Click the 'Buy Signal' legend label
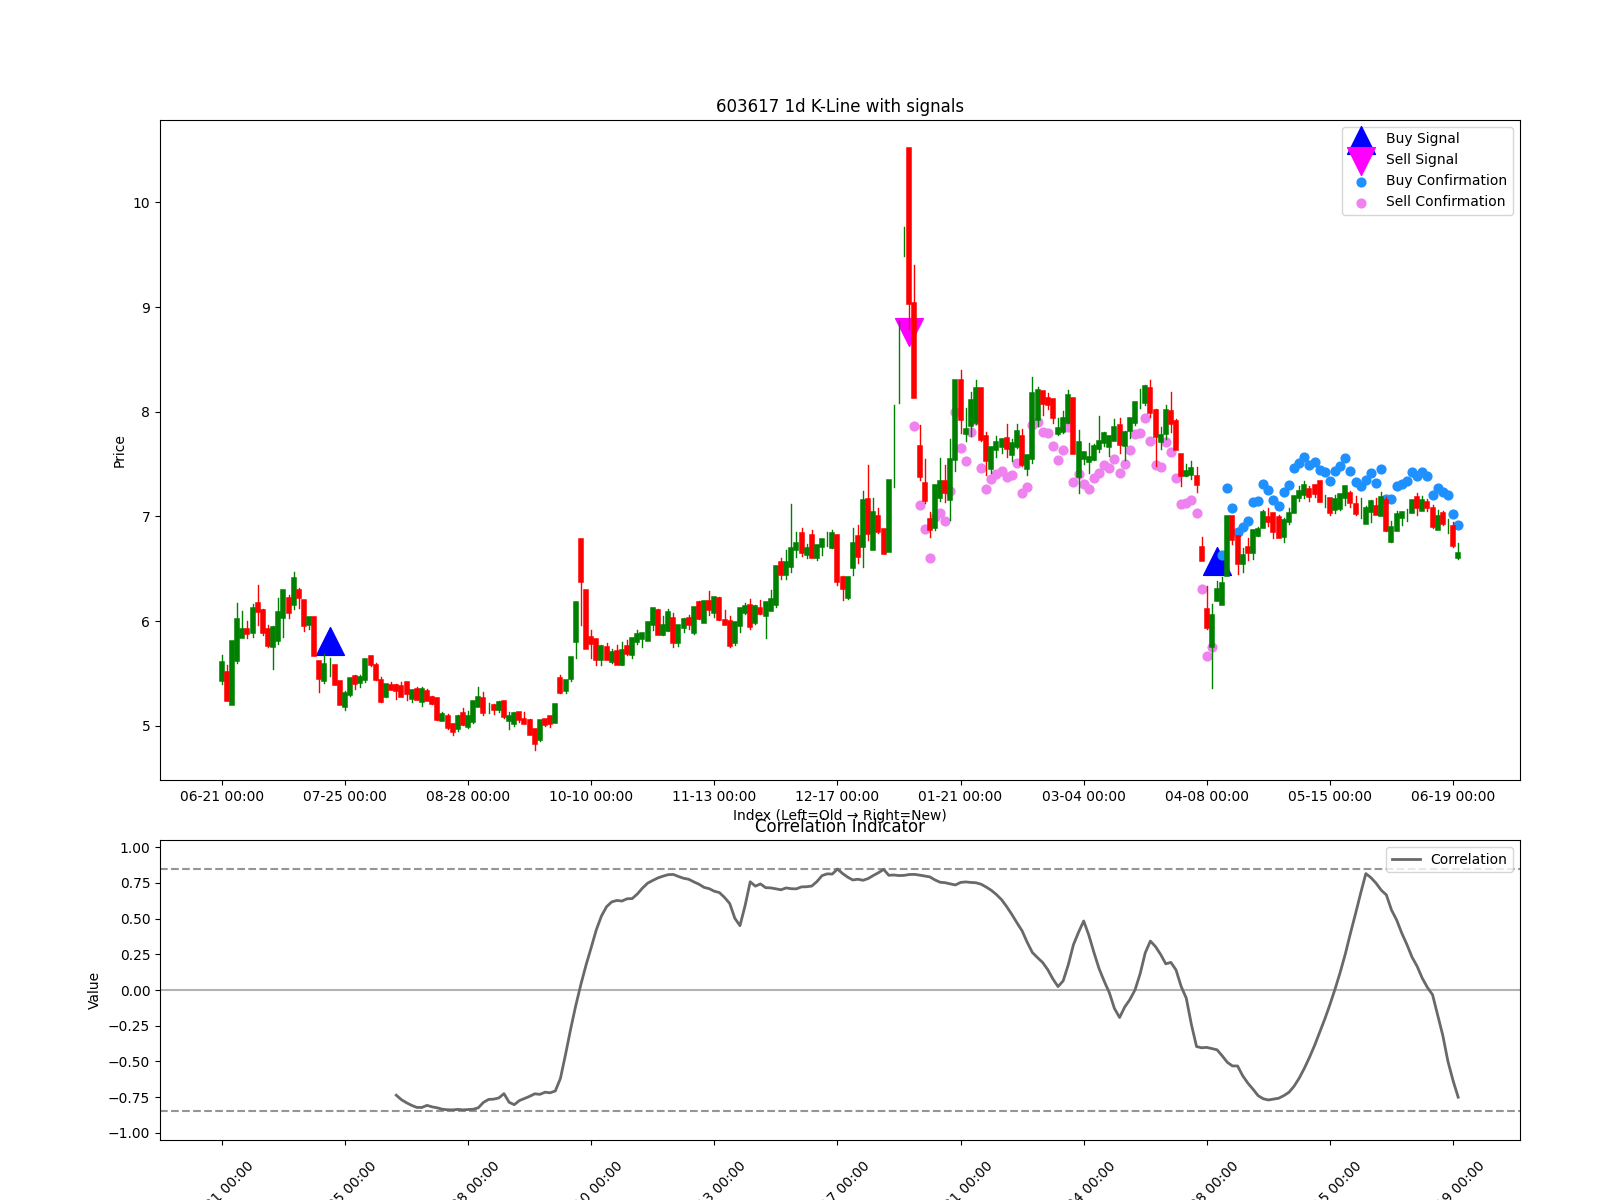The image size is (1600, 1200). pyautogui.click(x=1422, y=139)
